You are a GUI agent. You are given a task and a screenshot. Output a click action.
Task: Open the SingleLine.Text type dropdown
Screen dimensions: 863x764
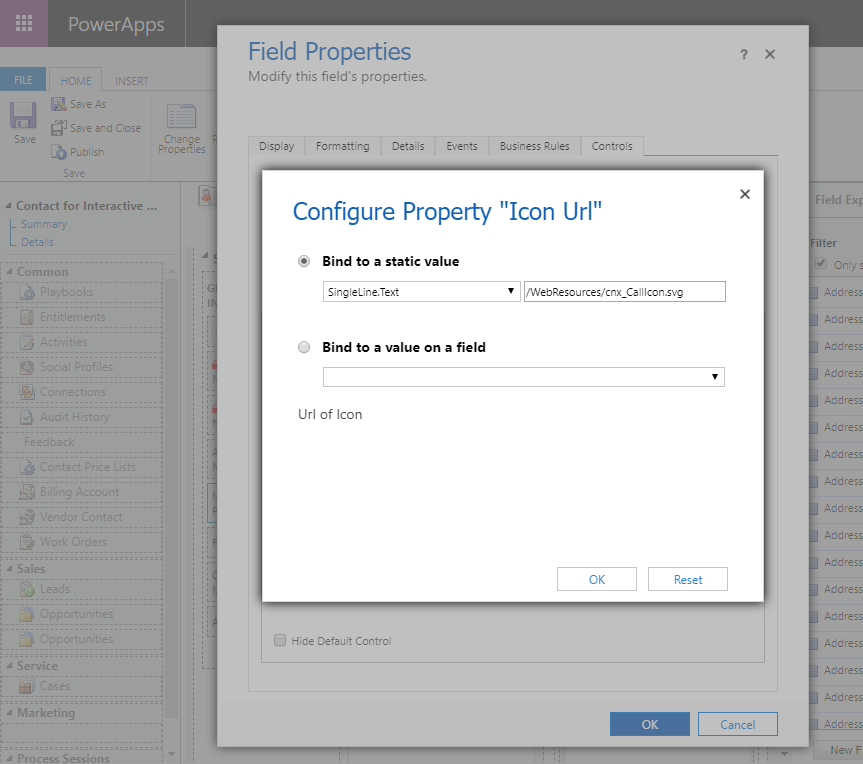point(421,292)
